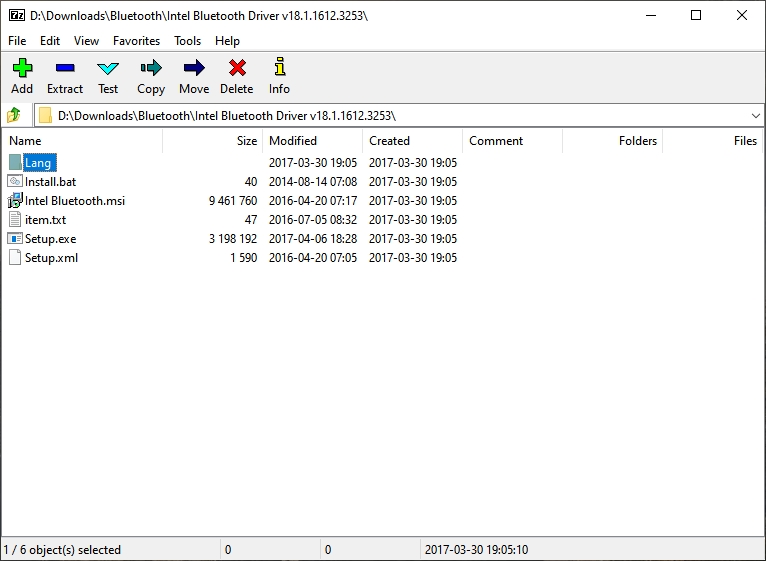This screenshot has width=766, height=561.
Task: Select the Setup.exe file name
Action: [50, 239]
